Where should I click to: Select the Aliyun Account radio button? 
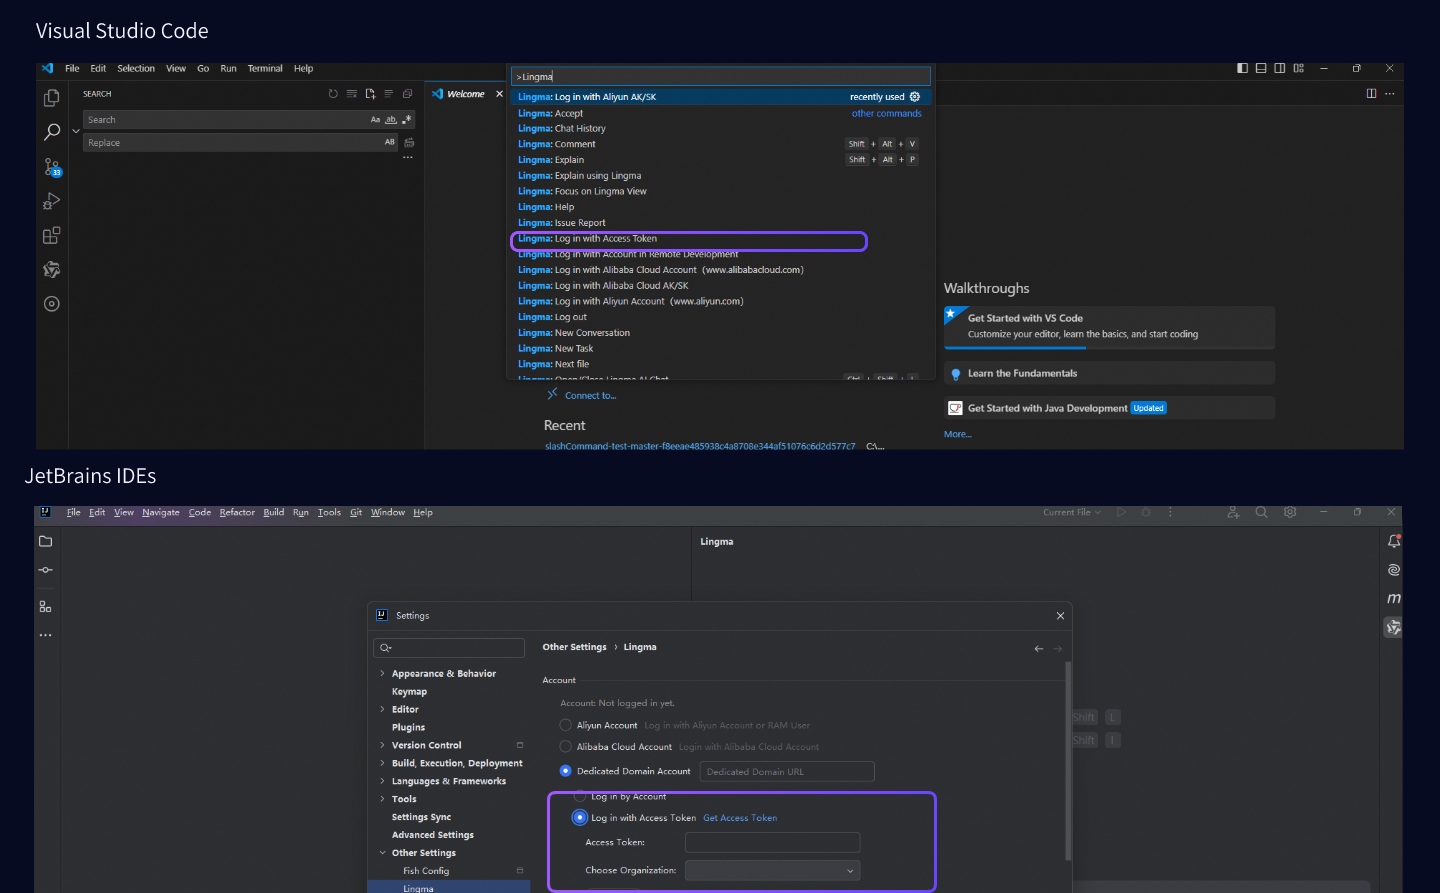click(x=566, y=725)
